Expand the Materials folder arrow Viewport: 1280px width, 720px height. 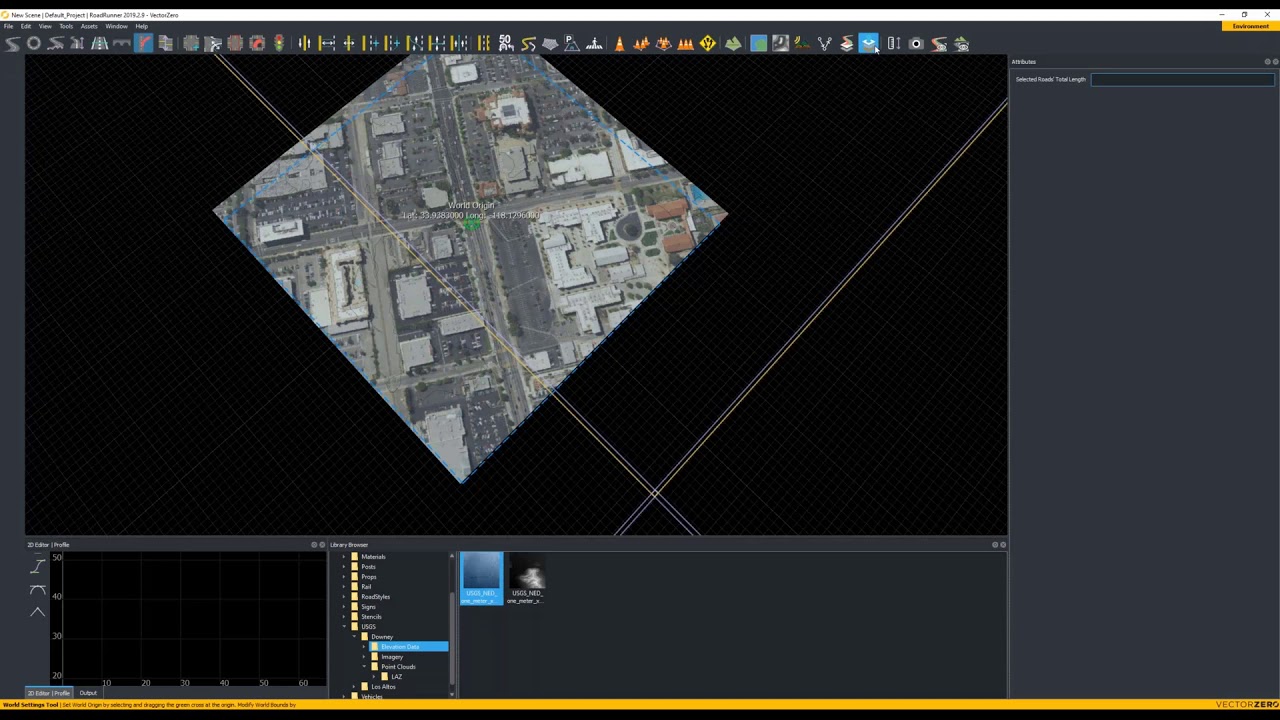click(x=344, y=557)
